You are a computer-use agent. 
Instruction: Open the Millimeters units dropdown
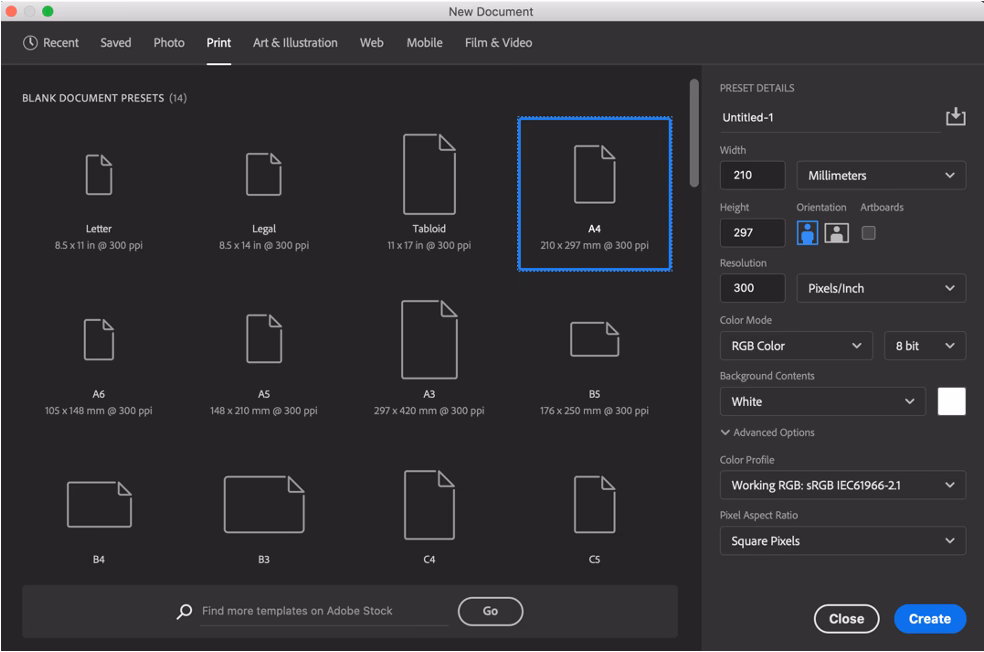880,175
